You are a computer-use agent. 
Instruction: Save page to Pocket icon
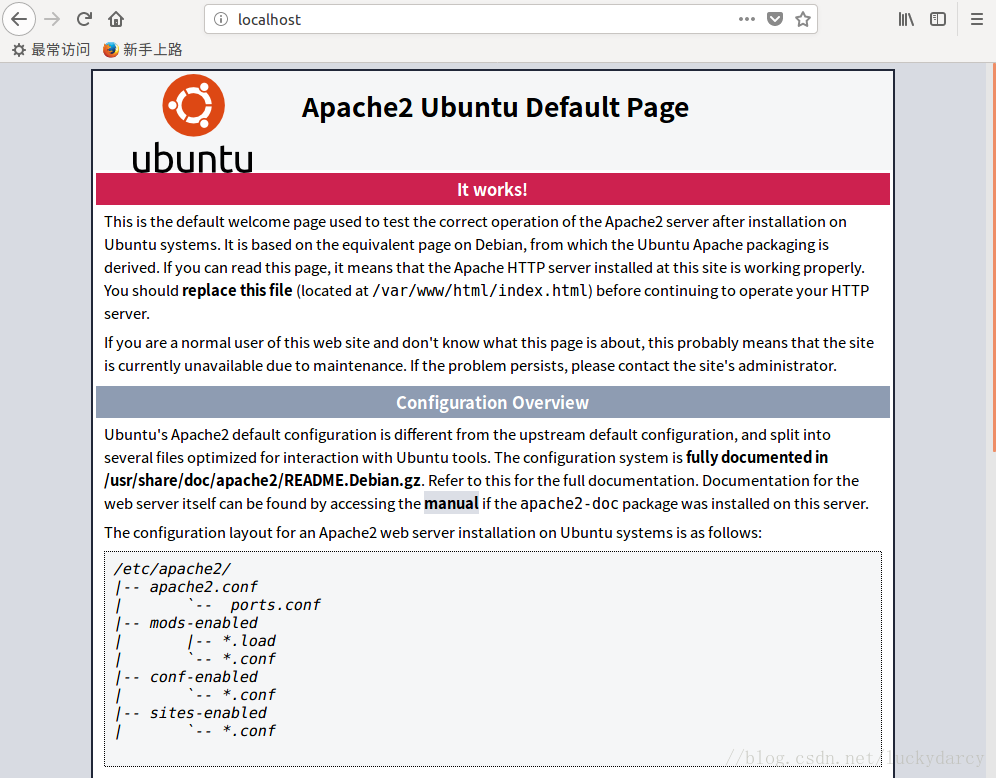click(775, 19)
